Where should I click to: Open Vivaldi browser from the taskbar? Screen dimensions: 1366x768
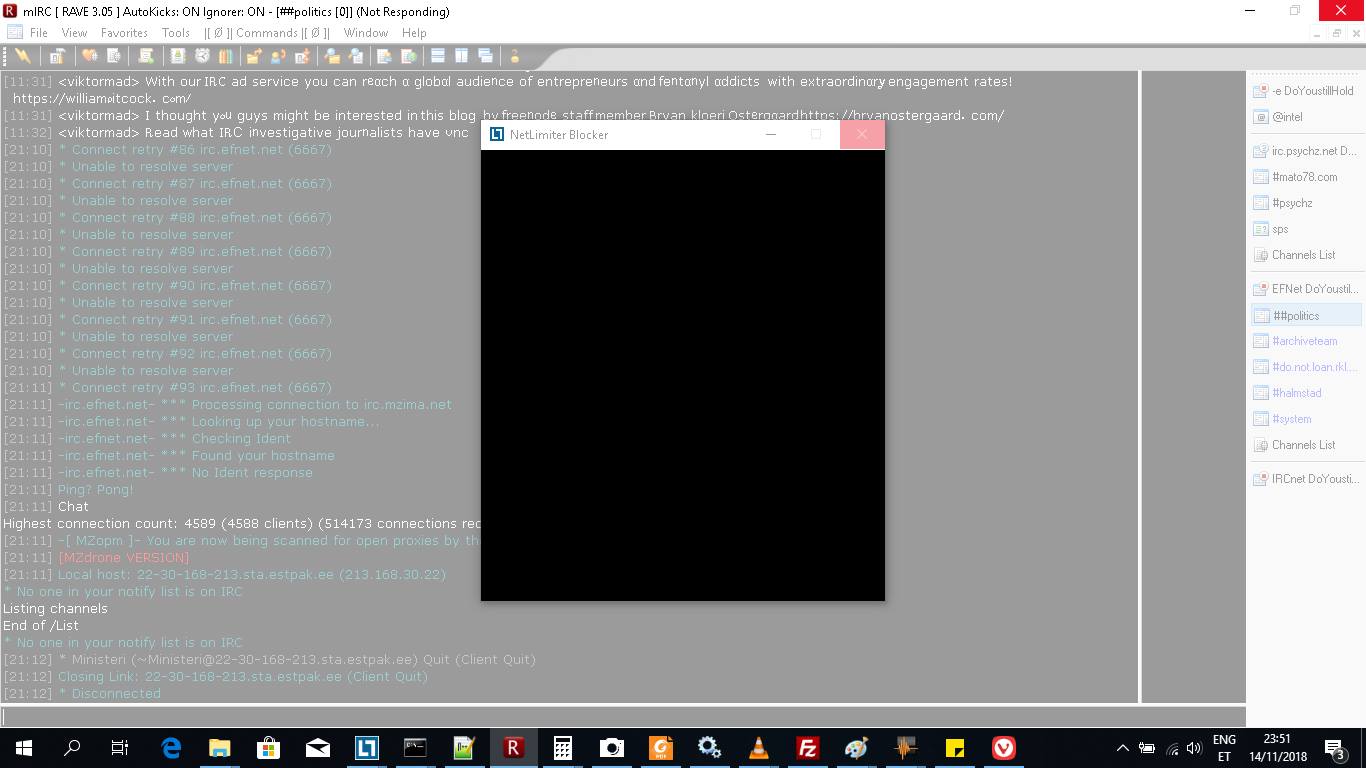(x=1003, y=748)
